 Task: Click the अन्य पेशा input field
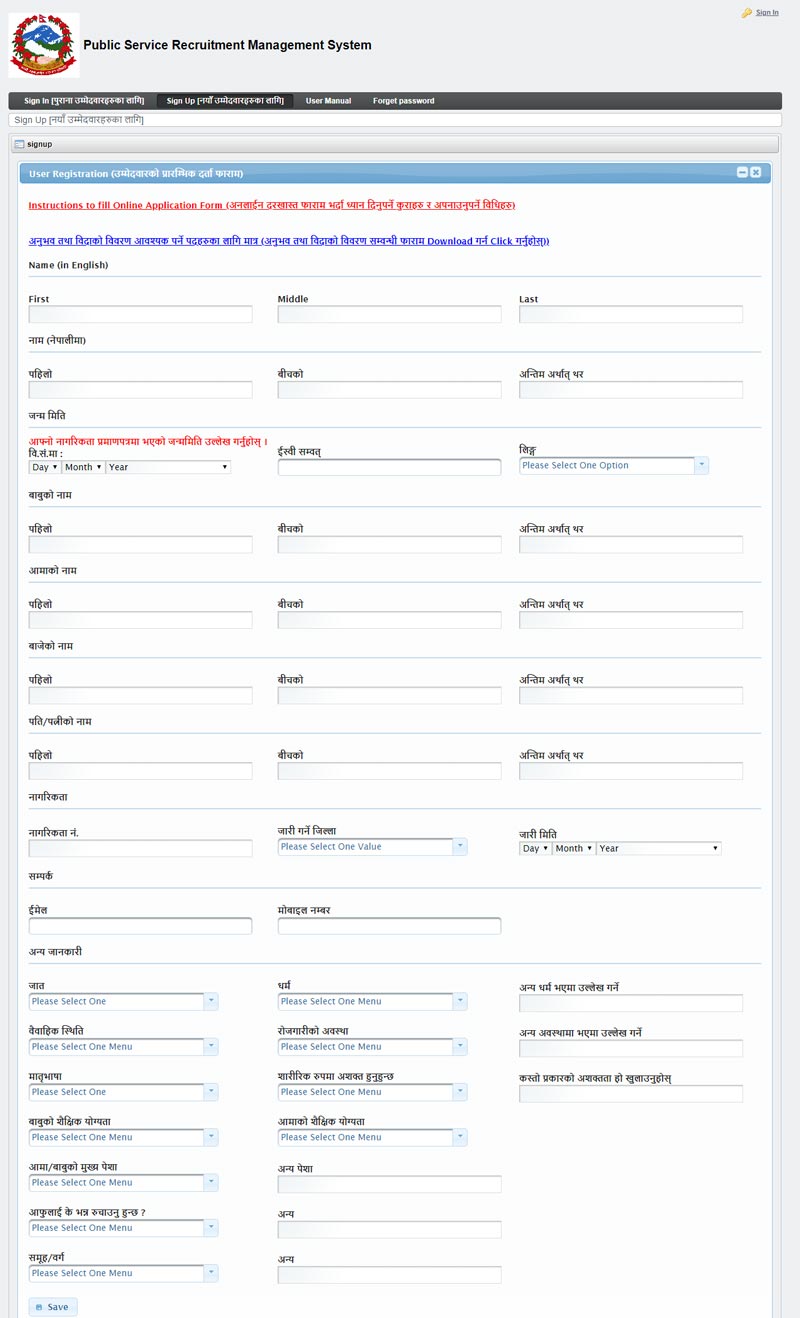[390, 1184]
